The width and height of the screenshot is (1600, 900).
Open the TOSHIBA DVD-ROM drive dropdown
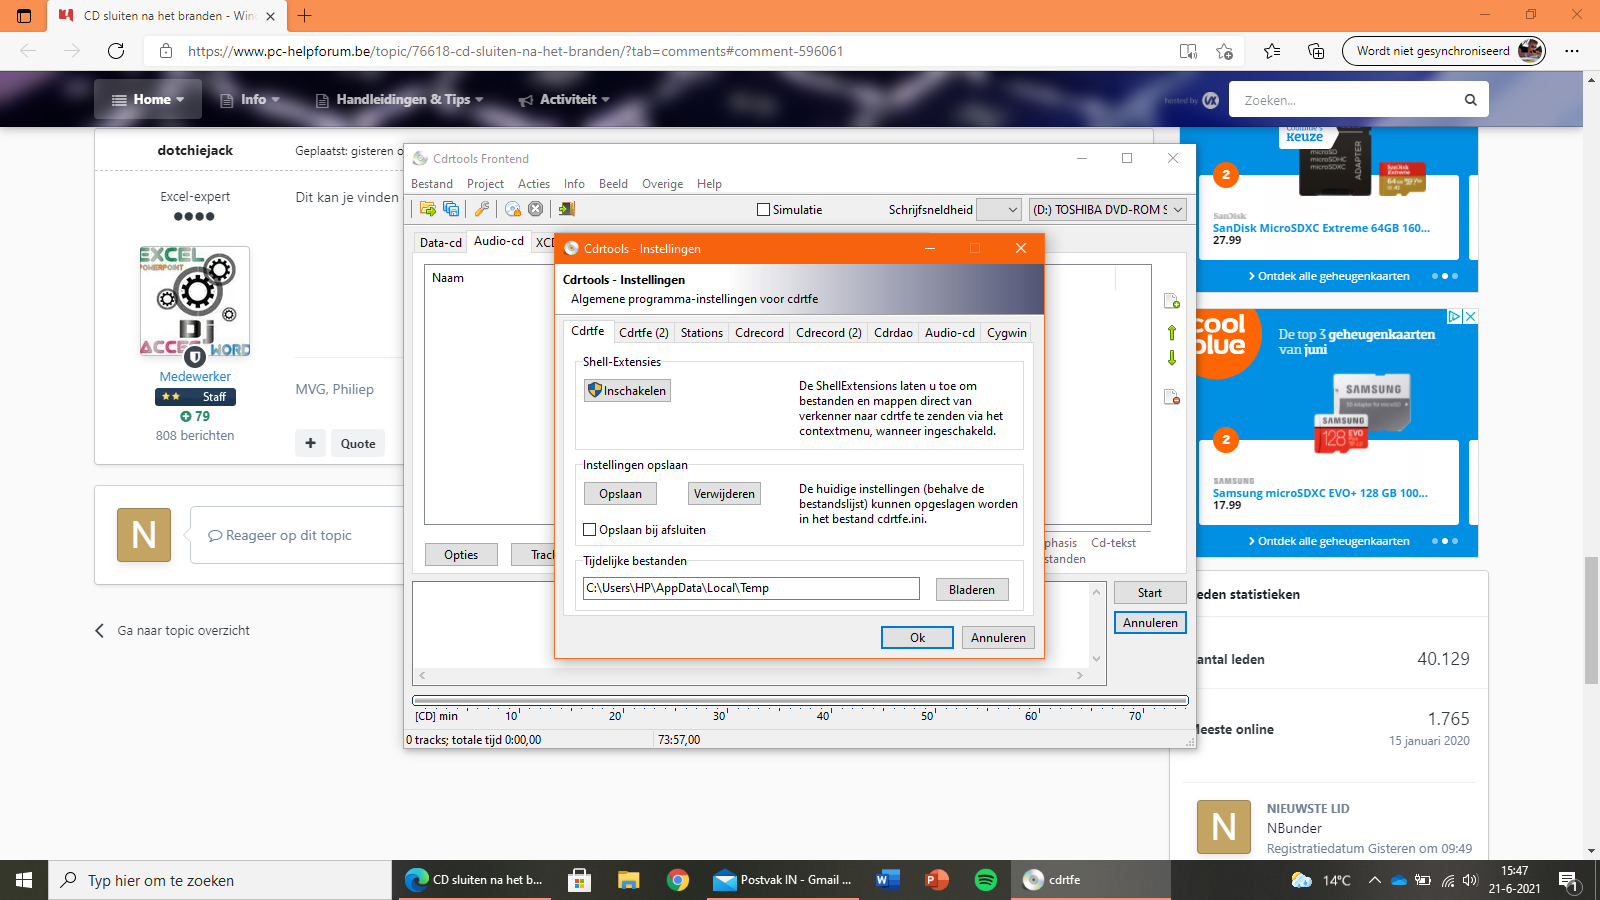coord(1108,210)
